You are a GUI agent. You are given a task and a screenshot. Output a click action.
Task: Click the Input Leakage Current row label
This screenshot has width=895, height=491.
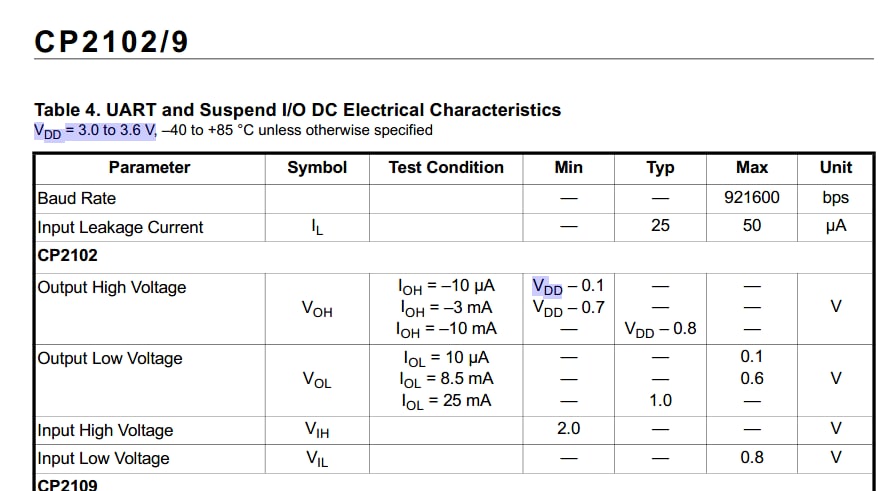point(120,227)
